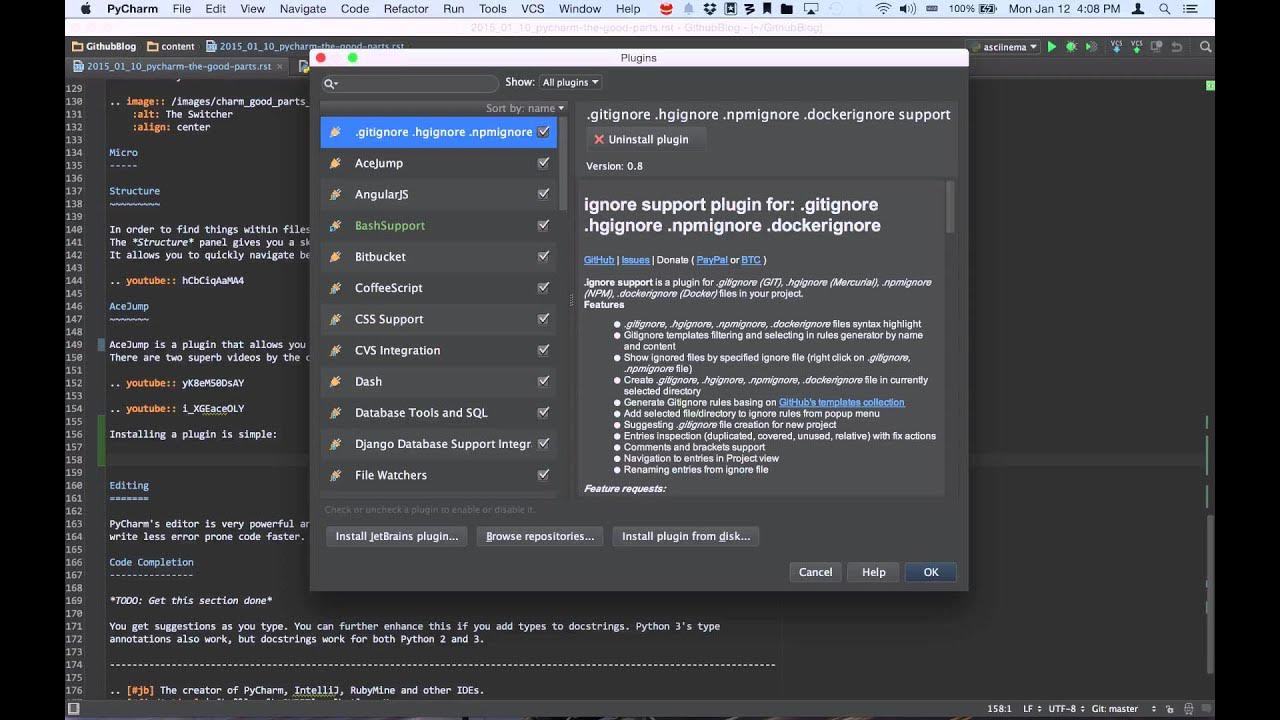
Task: Toggle the BashSupport plugin checkbox
Action: (543, 226)
